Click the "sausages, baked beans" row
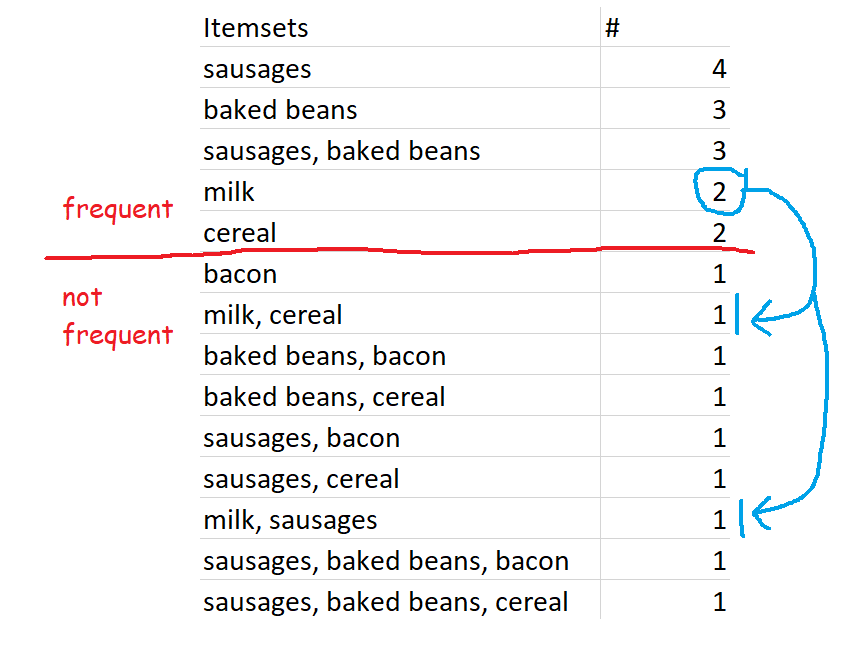This screenshot has width=855, height=656. [x=465, y=150]
